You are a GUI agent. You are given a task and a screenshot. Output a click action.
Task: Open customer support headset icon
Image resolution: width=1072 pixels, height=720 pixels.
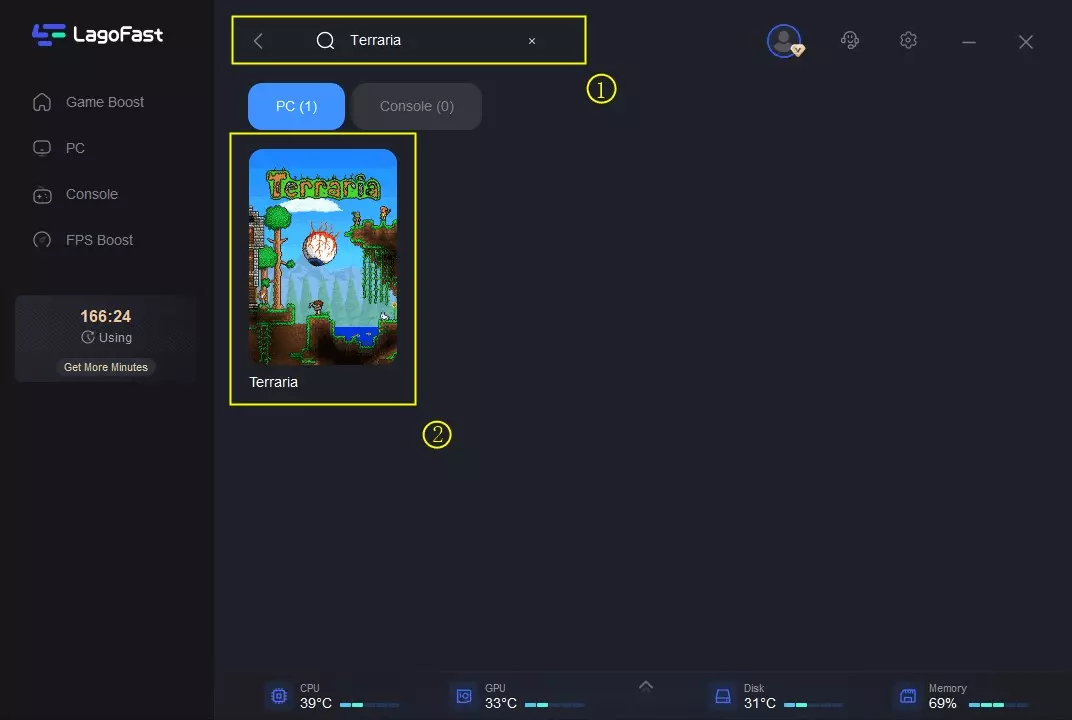[x=850, y=40]
